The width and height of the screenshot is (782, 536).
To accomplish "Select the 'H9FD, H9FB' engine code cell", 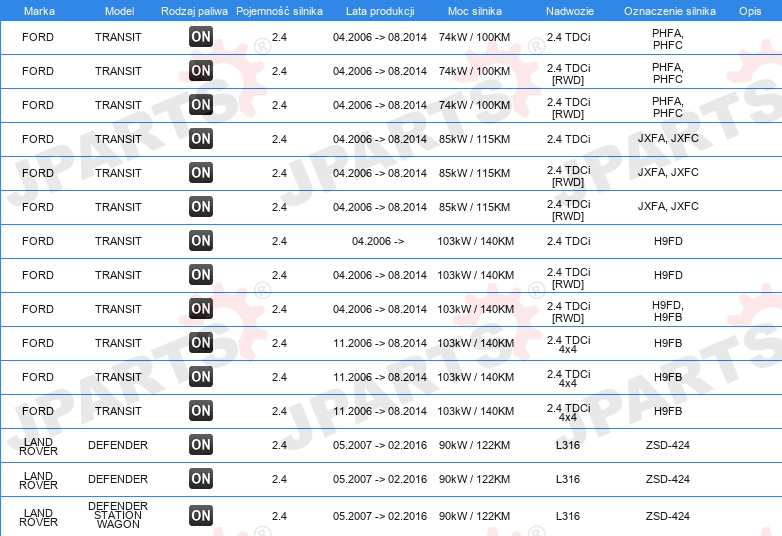I will (x=668, y=311).
